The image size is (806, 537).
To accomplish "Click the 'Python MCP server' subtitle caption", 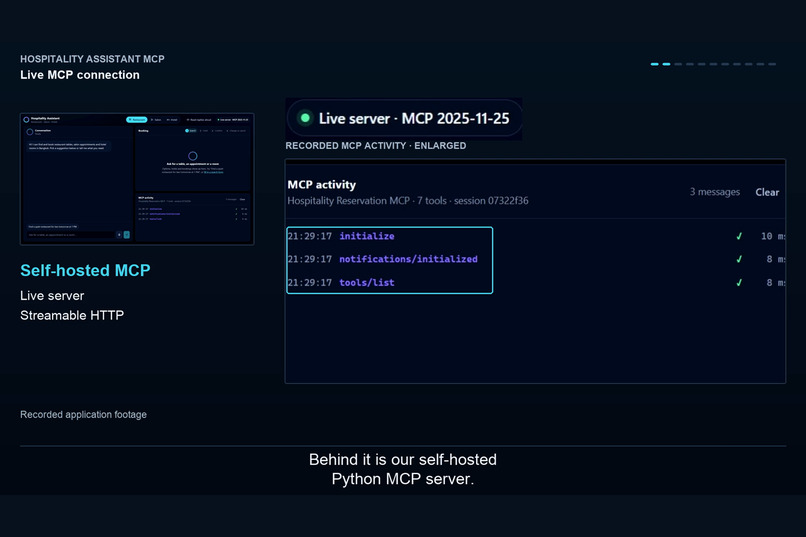I will coord(402,479).
